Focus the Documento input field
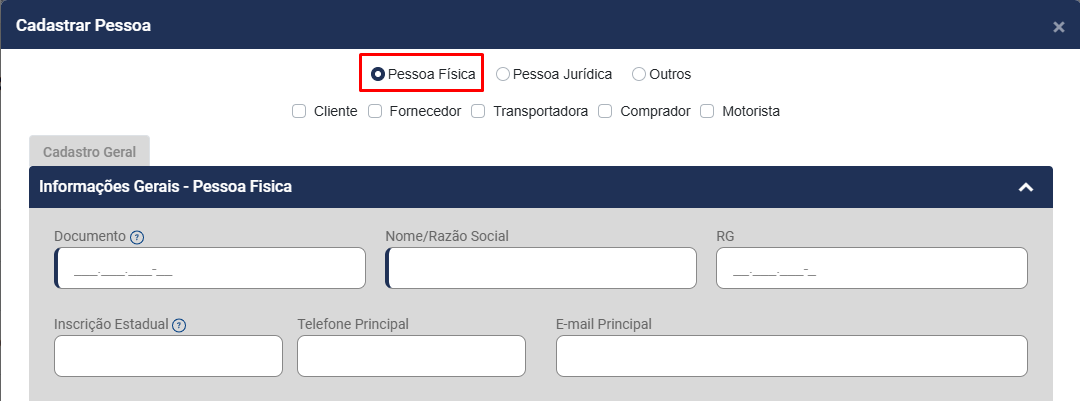 [211, 268]
